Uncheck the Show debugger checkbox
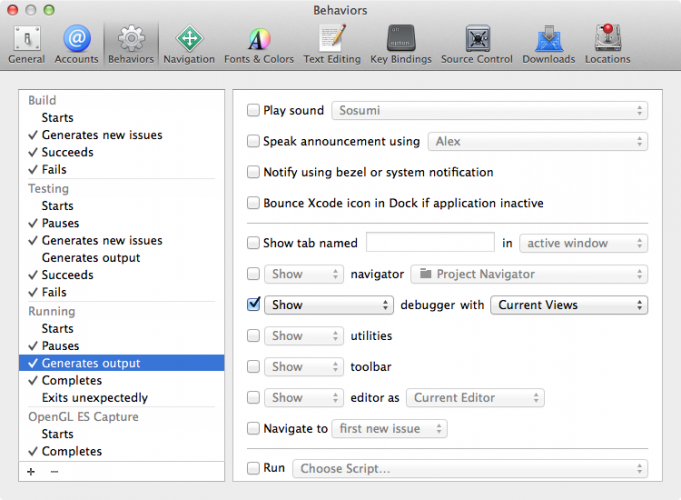681x500 pixels. [253, 304]
